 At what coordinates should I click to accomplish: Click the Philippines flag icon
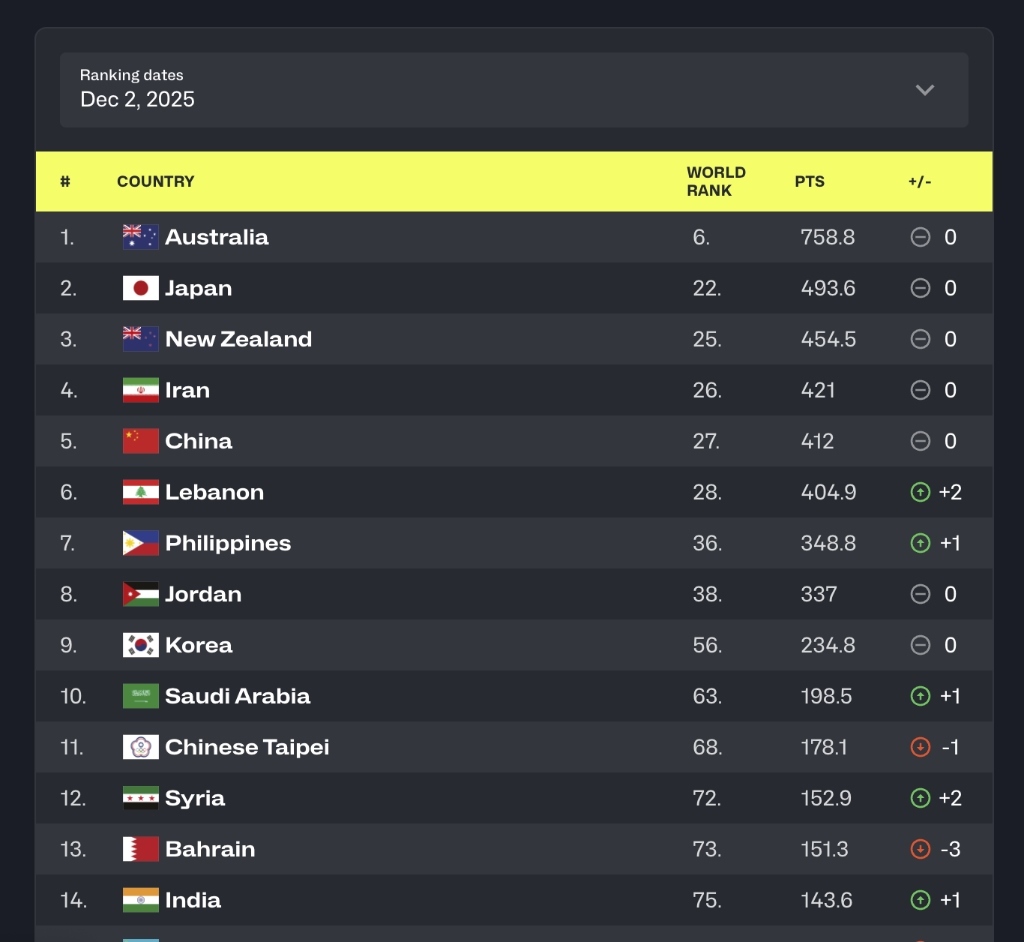coord(140,543)
